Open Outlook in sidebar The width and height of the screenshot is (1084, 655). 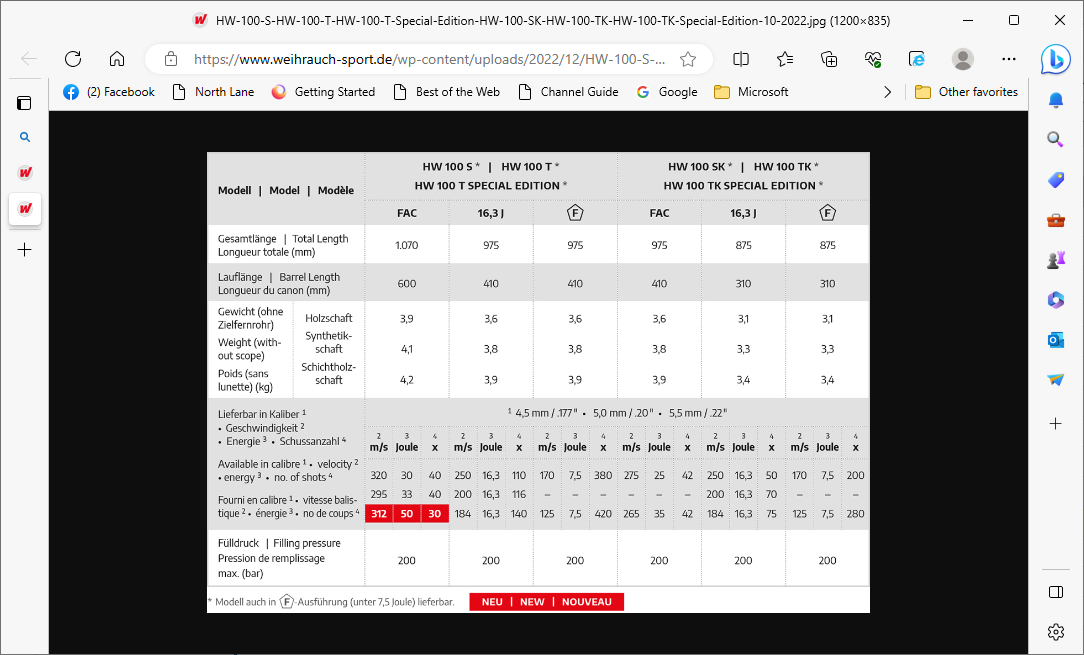[x=1056, y=340]
